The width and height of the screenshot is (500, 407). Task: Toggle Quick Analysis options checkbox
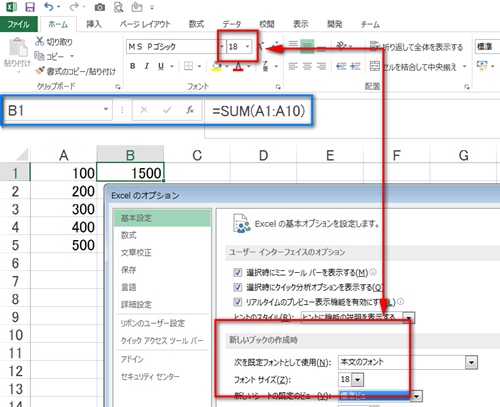point(238,287)
